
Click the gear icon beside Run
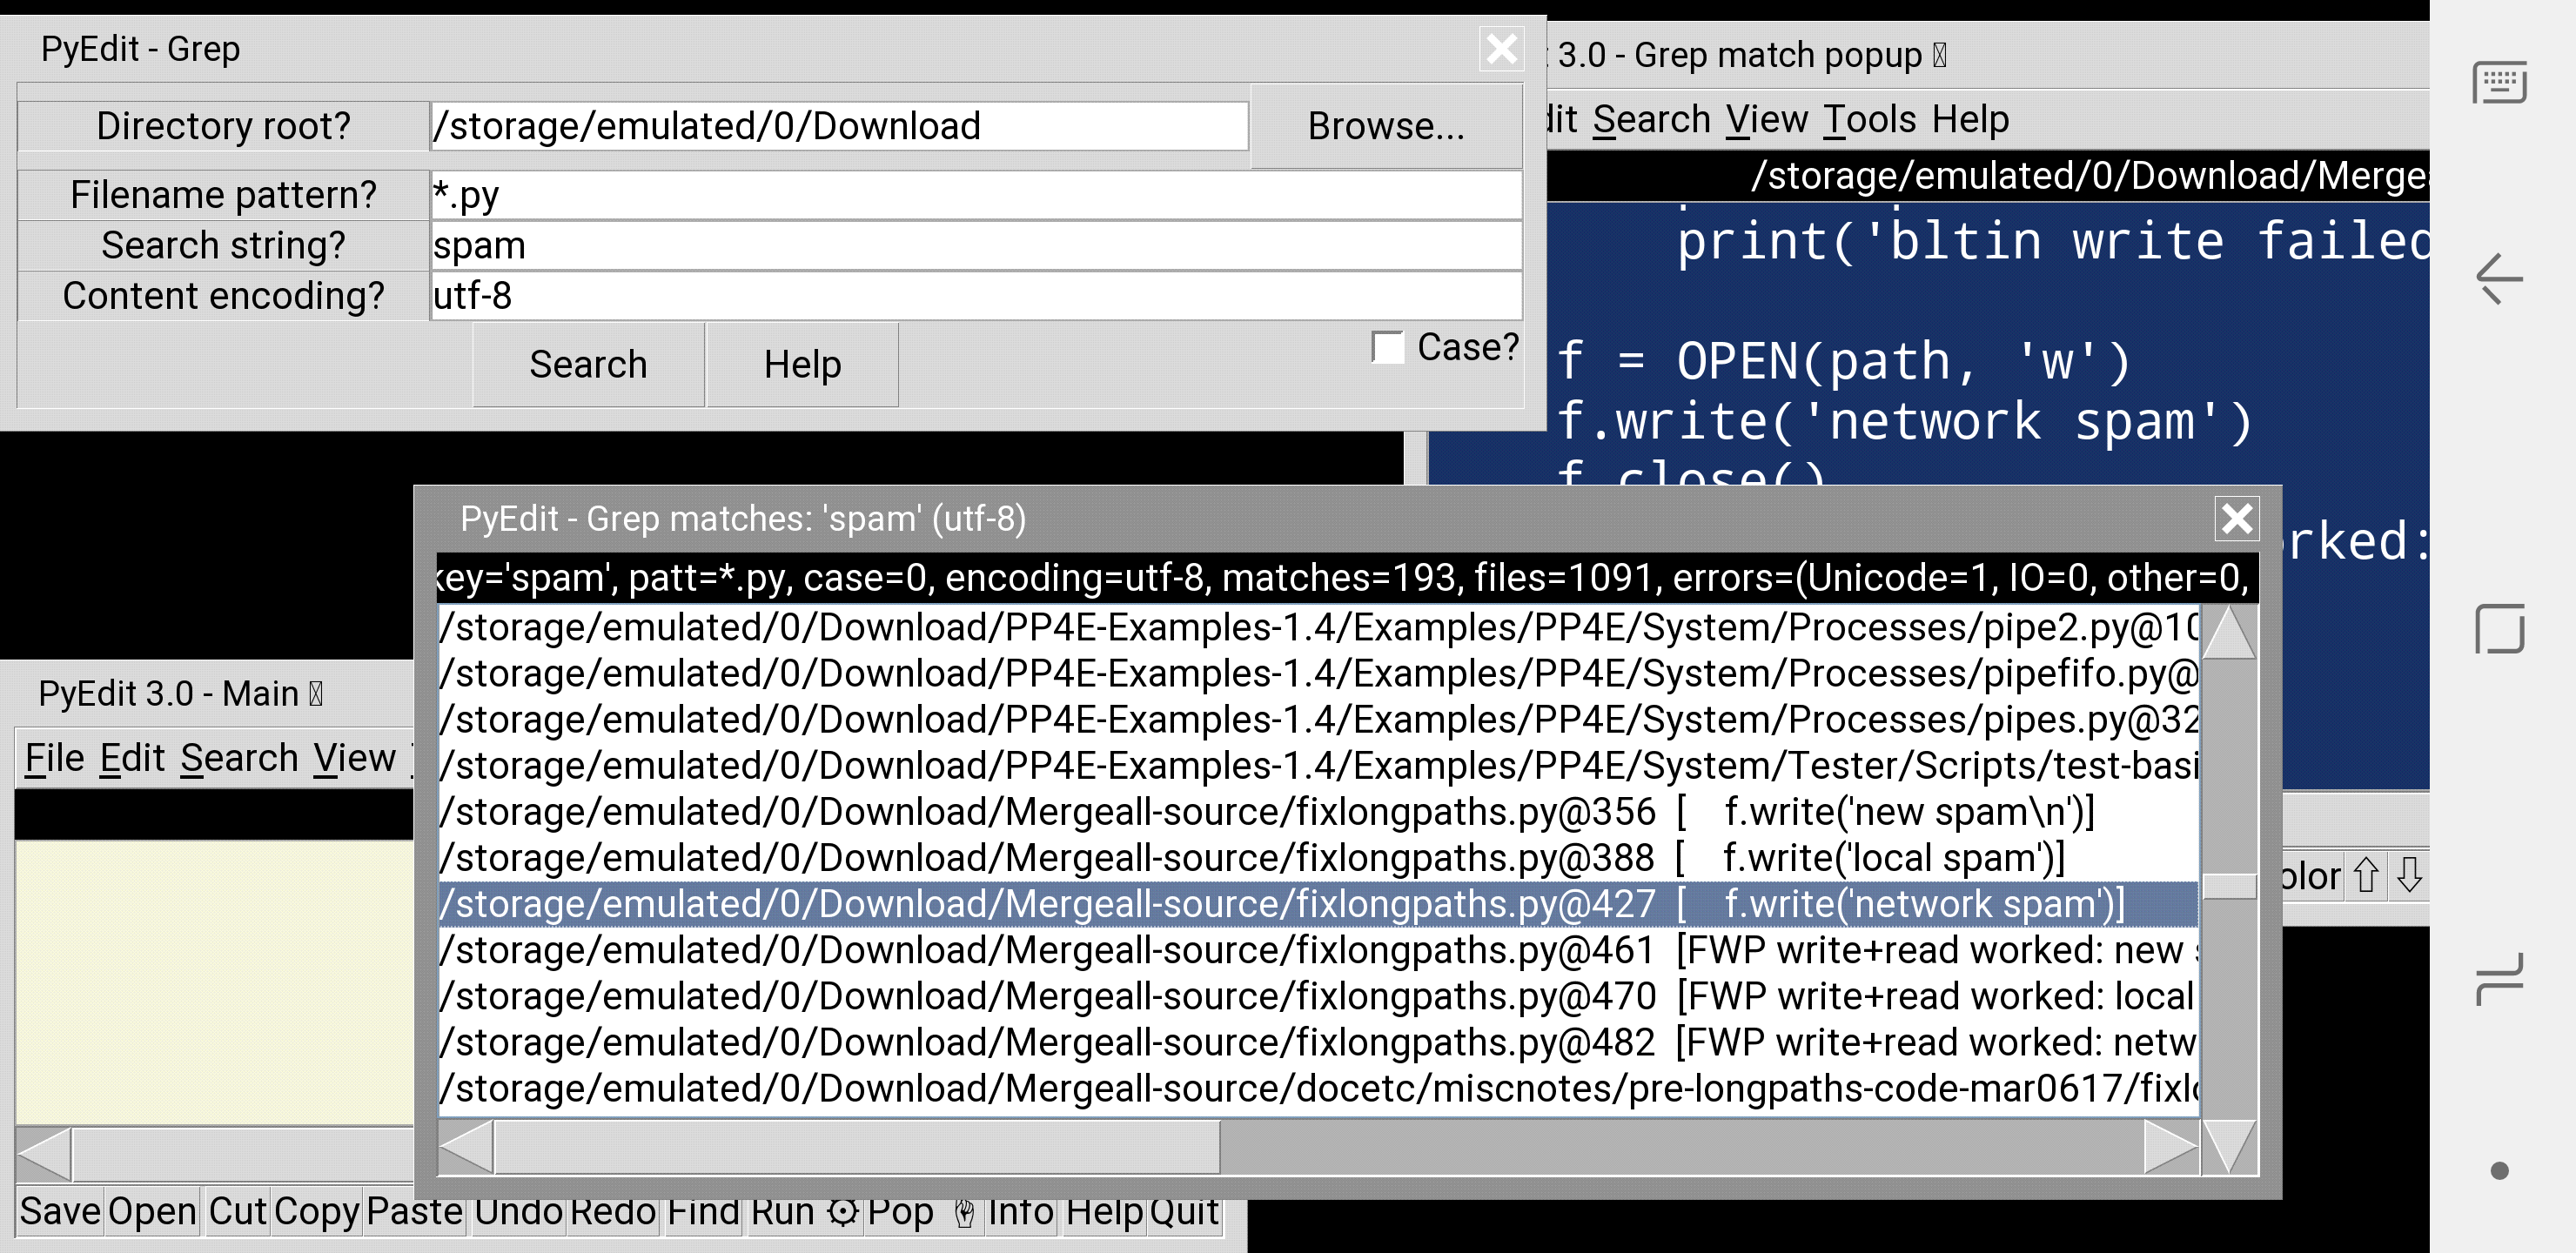[843, 1212]
